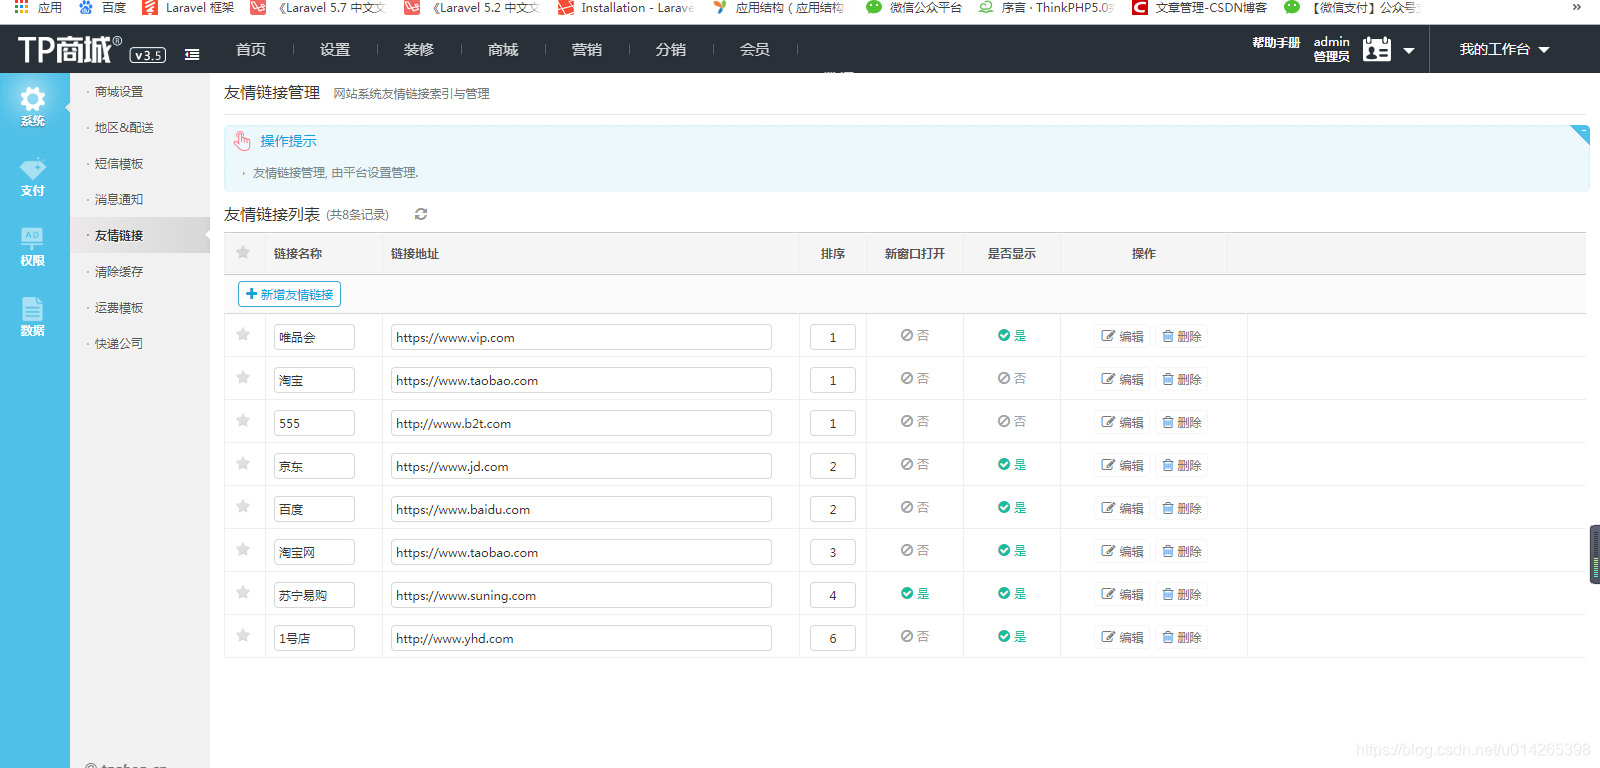Image resolution: width=1600 pixels, height=768 pixels.
Task: Select 地区&配送 in the side menu
Action: point(124,128)
